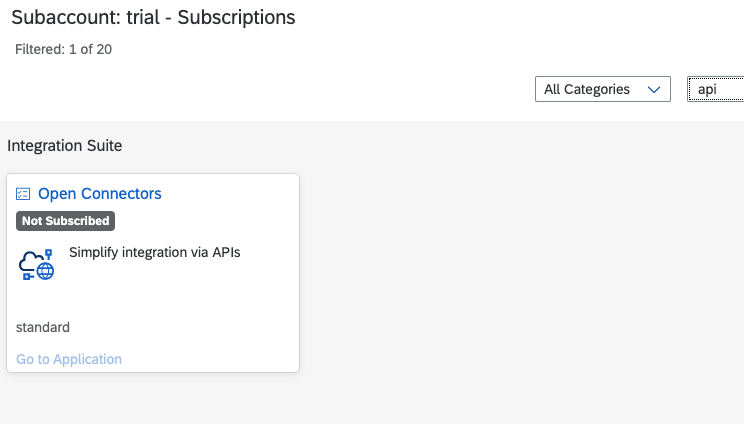Screen dimensions: 744x424
Task: Click the Integration Suite section heading
Action: click(64, 146)
